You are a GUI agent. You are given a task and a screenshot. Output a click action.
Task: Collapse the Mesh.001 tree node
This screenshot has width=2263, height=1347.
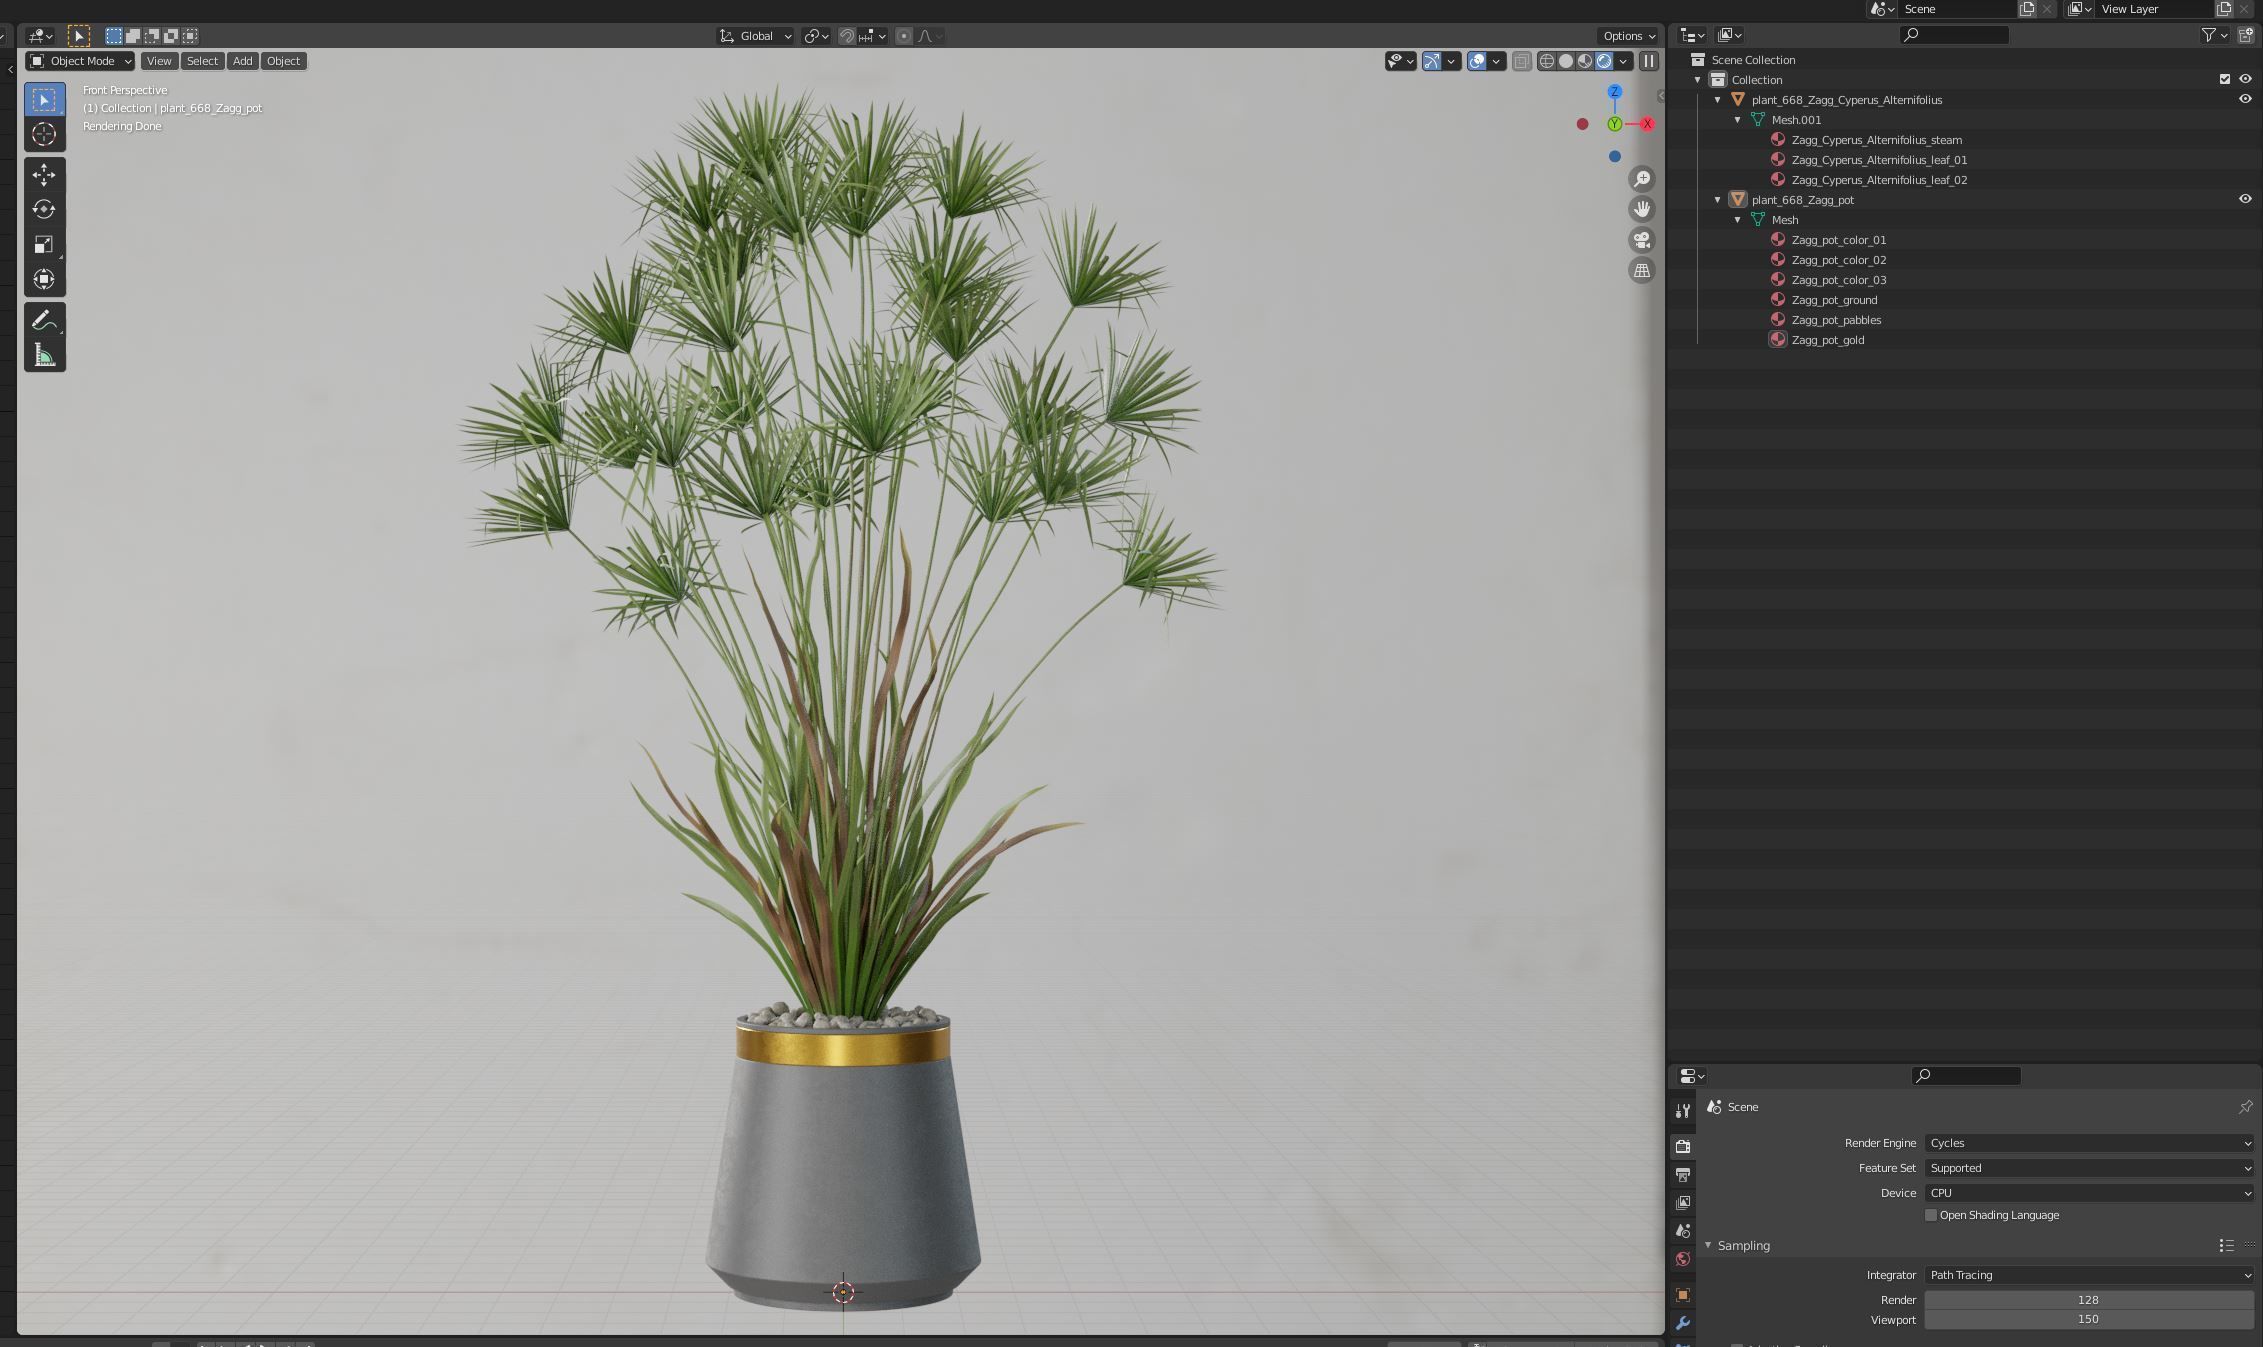(x=1738, y=119)
